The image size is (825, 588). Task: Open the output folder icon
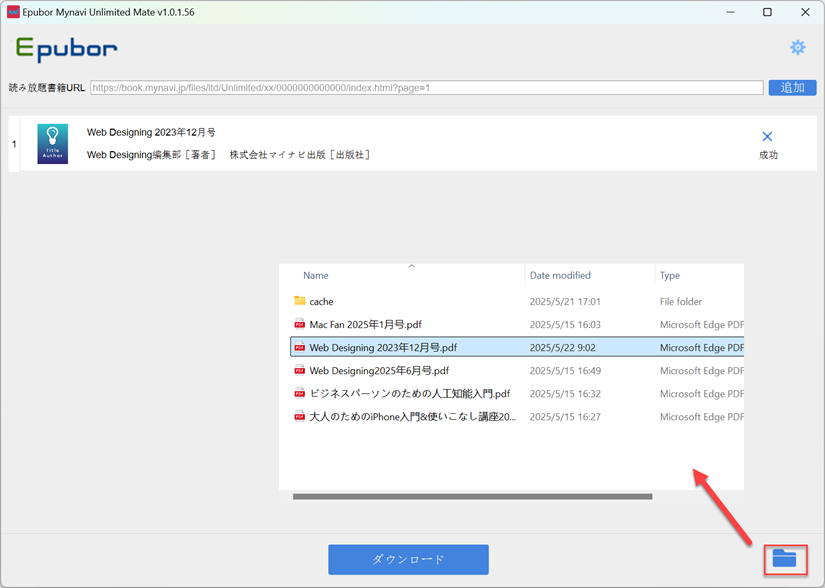(x=784, y=559)
